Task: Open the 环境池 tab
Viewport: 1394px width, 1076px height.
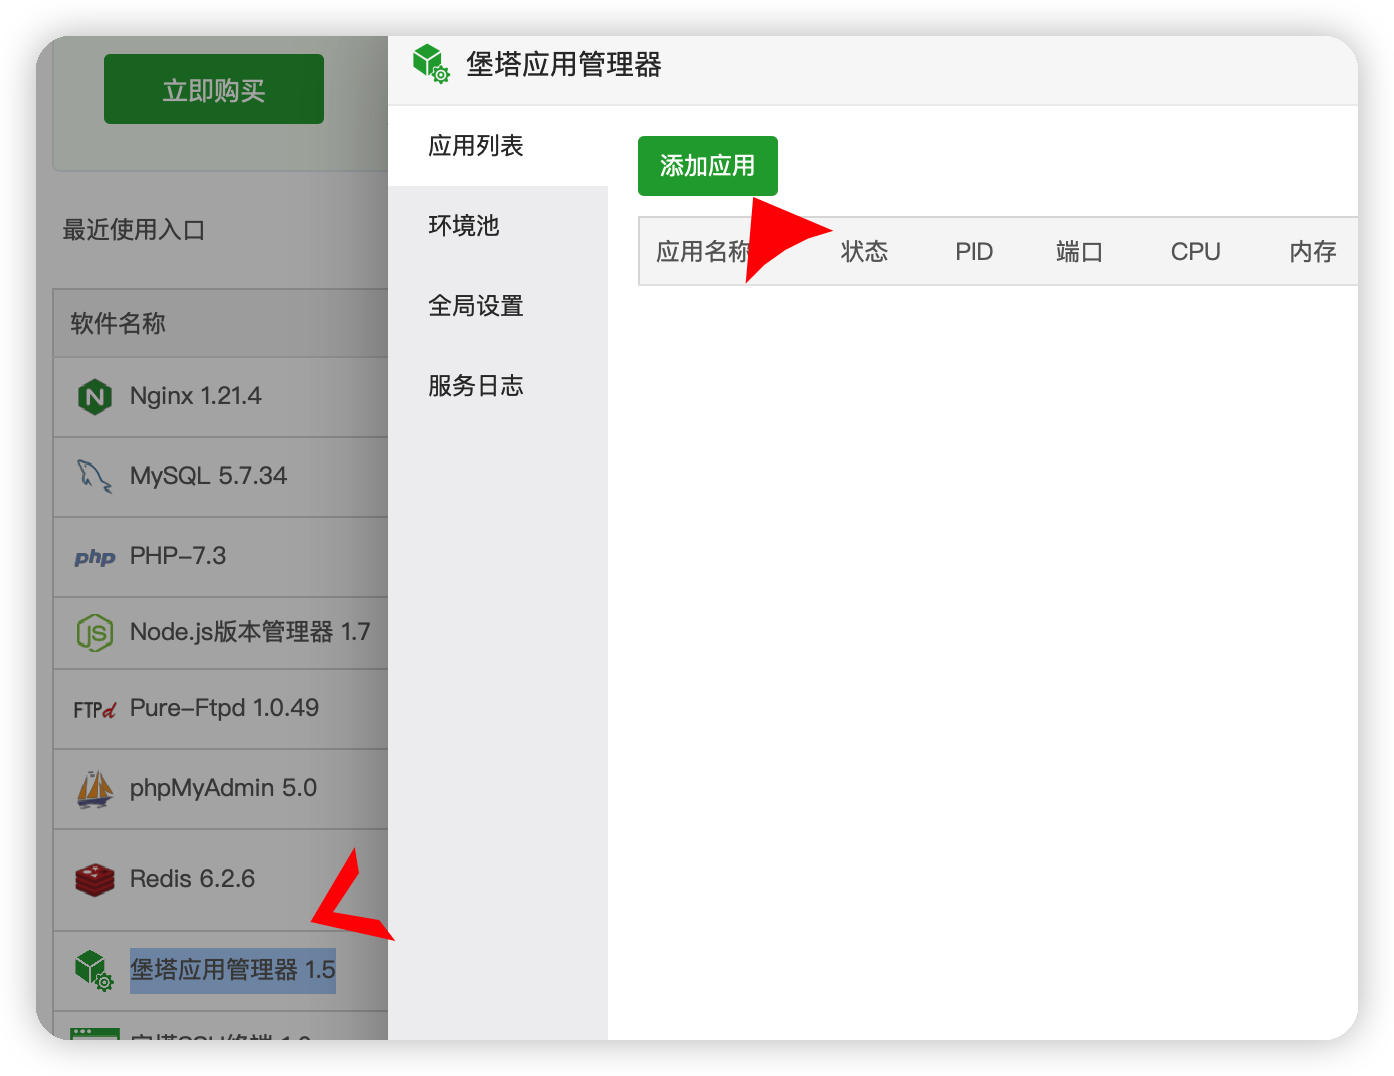Action: pos(498,226)
